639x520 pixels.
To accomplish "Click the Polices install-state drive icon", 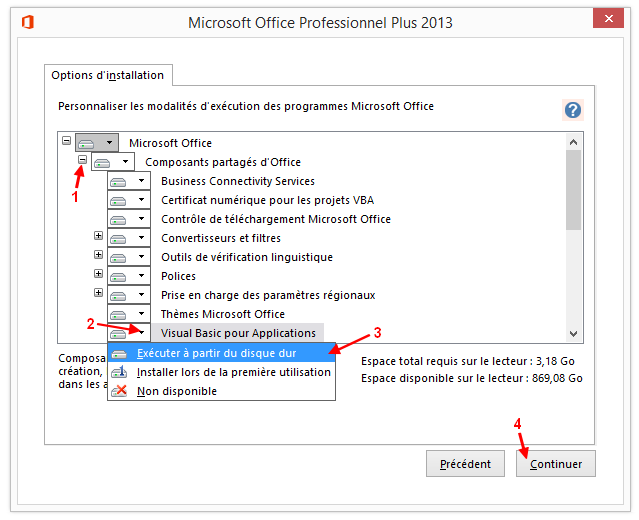I will 119,276.
